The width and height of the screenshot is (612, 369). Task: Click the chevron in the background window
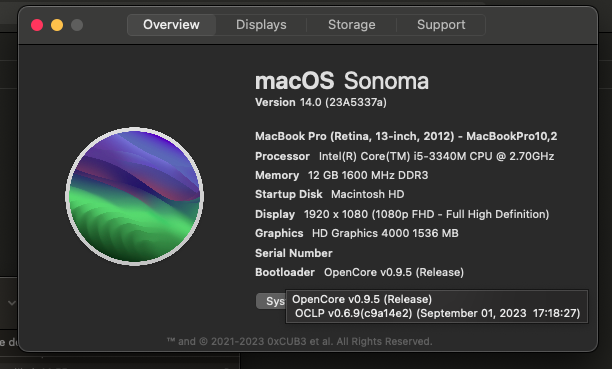pos(12,303)
